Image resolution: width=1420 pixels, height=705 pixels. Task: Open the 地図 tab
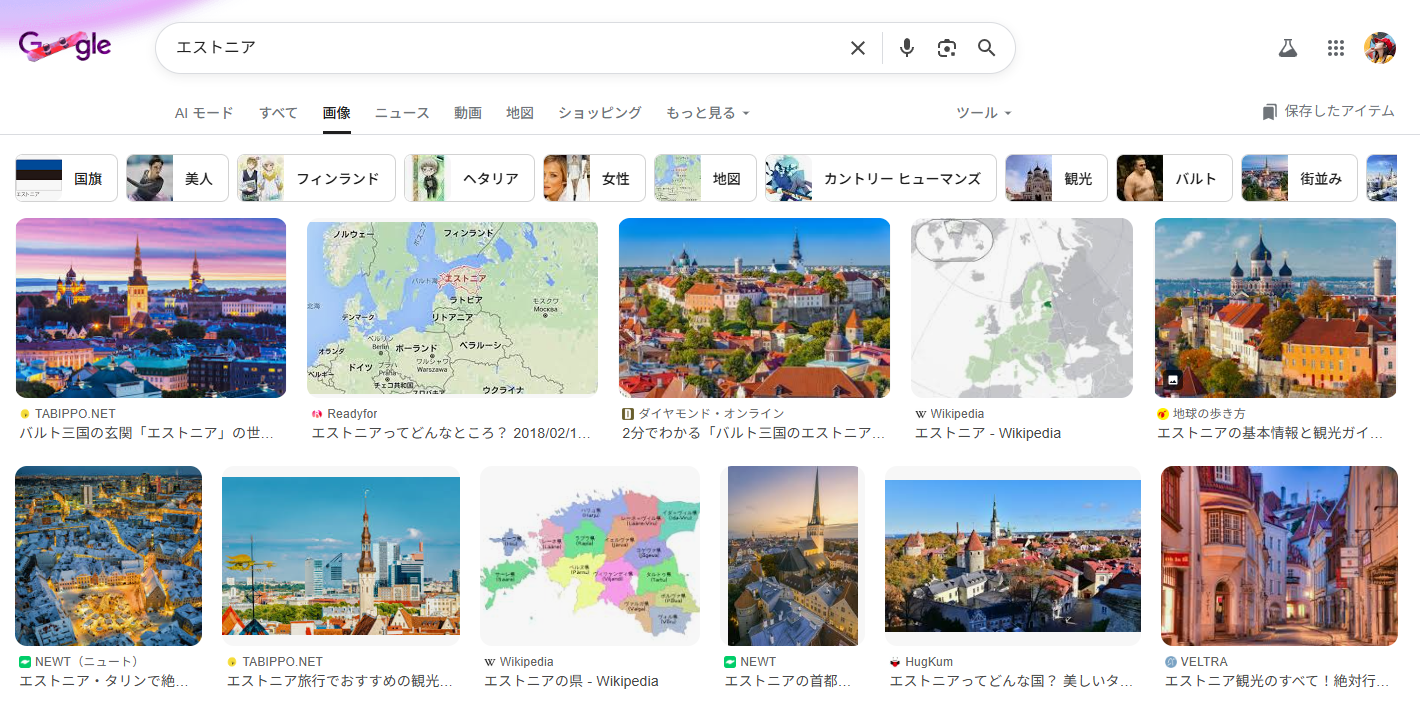pyautogui.click(x=520, y=113)
